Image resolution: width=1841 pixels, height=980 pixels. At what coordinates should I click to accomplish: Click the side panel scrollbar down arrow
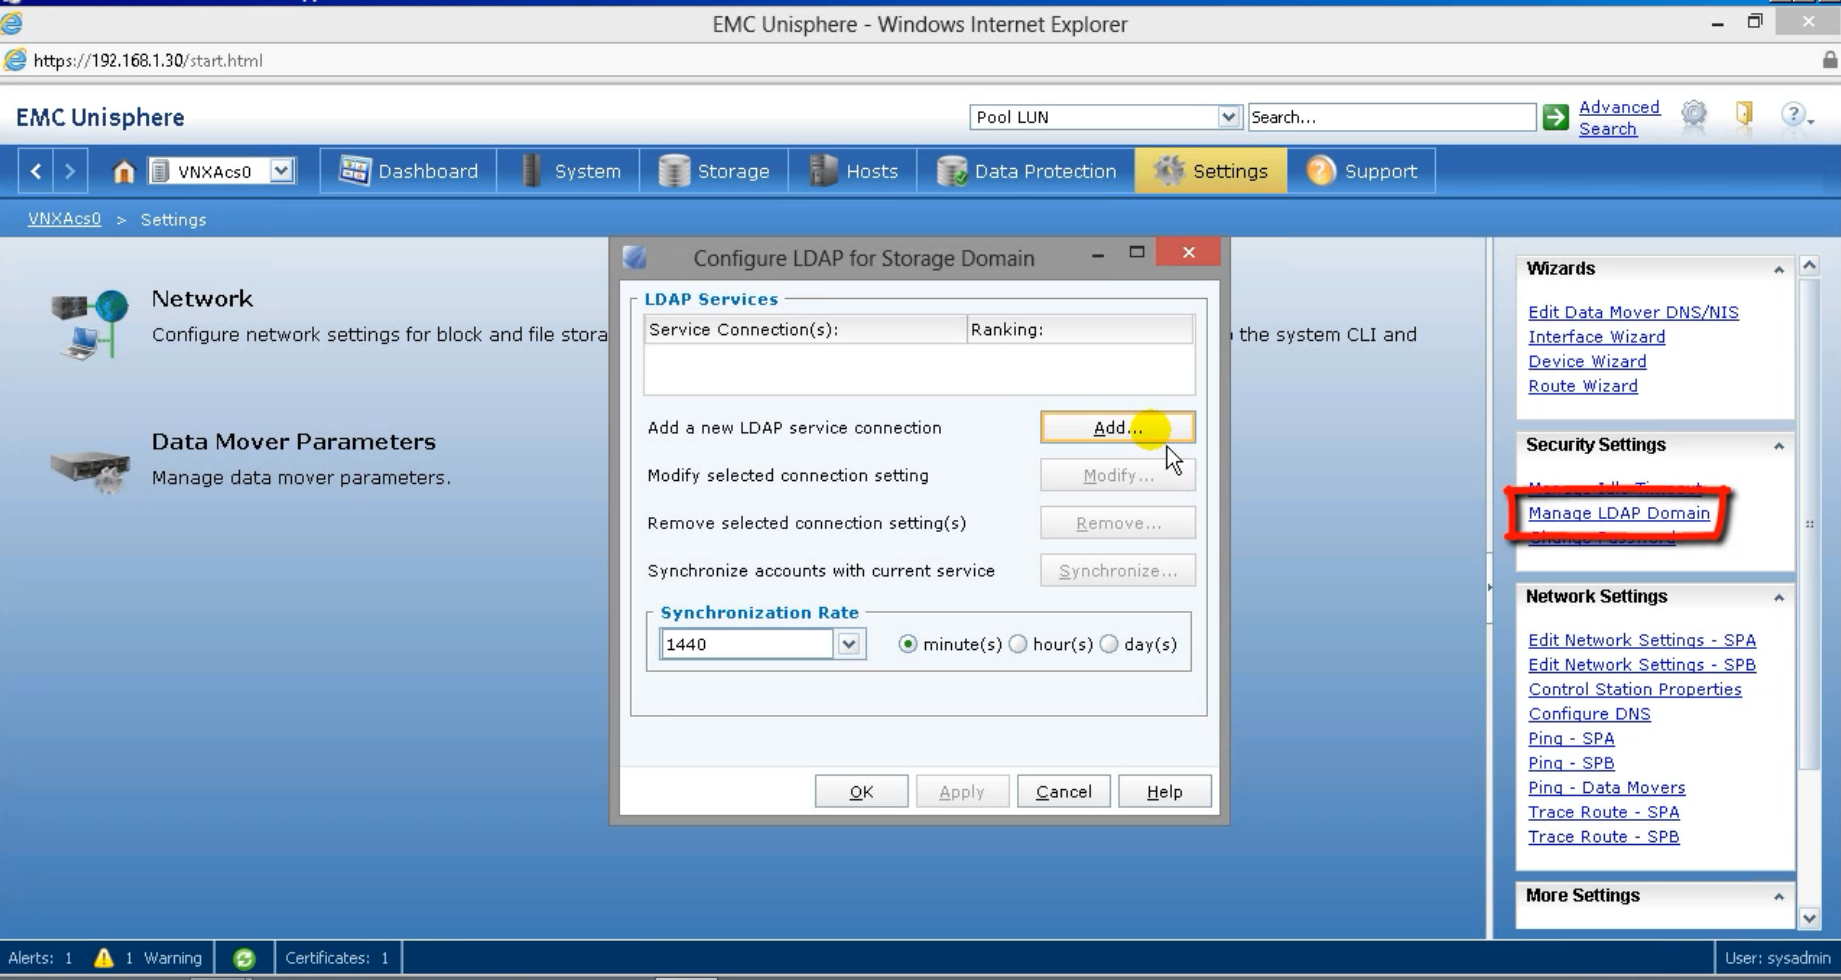(1809, 918)
